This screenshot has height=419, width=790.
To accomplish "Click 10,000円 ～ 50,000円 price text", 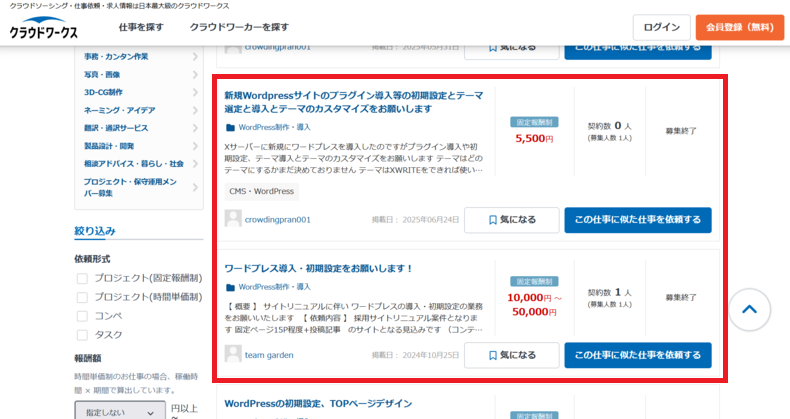I will [534, 305].
